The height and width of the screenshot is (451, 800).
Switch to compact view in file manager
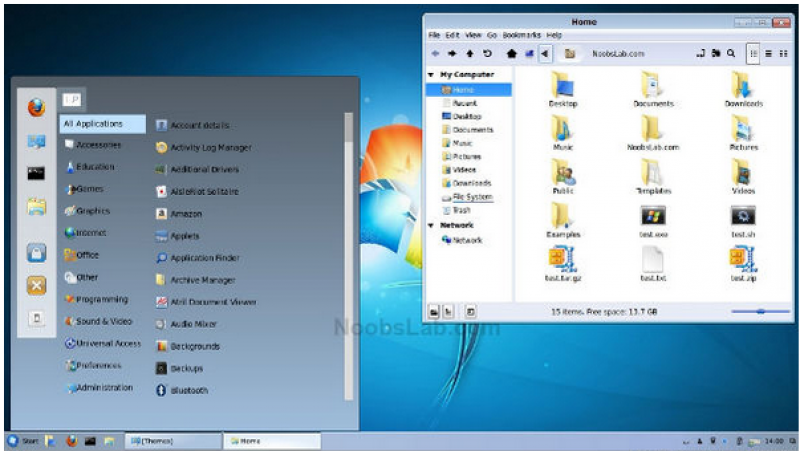[x=784, y=54]
